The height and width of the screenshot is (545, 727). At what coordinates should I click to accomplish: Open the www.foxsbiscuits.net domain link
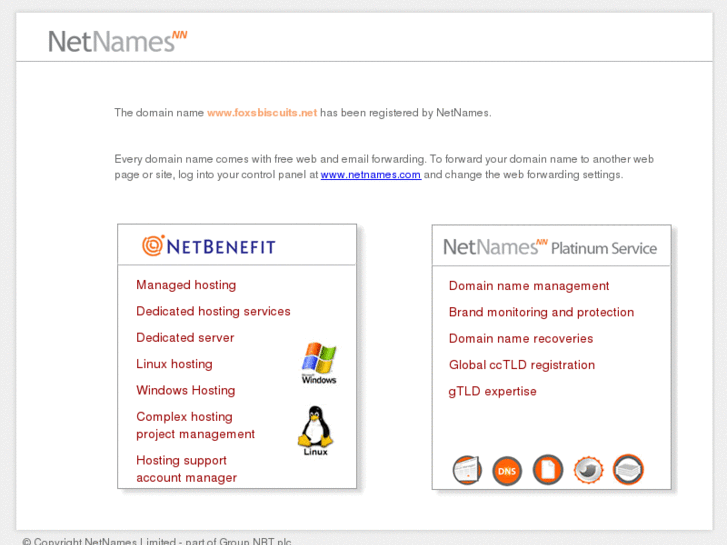[x=262, y=113]
